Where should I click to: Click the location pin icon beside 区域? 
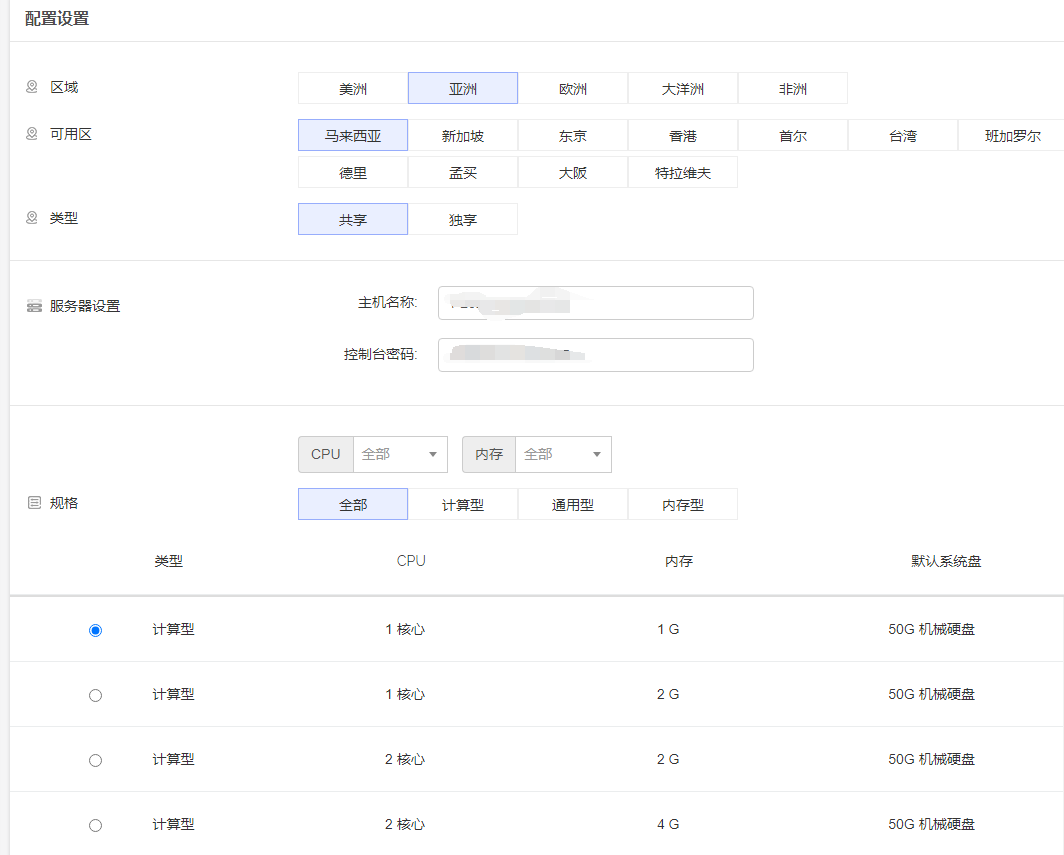click(x=31, y=87)
